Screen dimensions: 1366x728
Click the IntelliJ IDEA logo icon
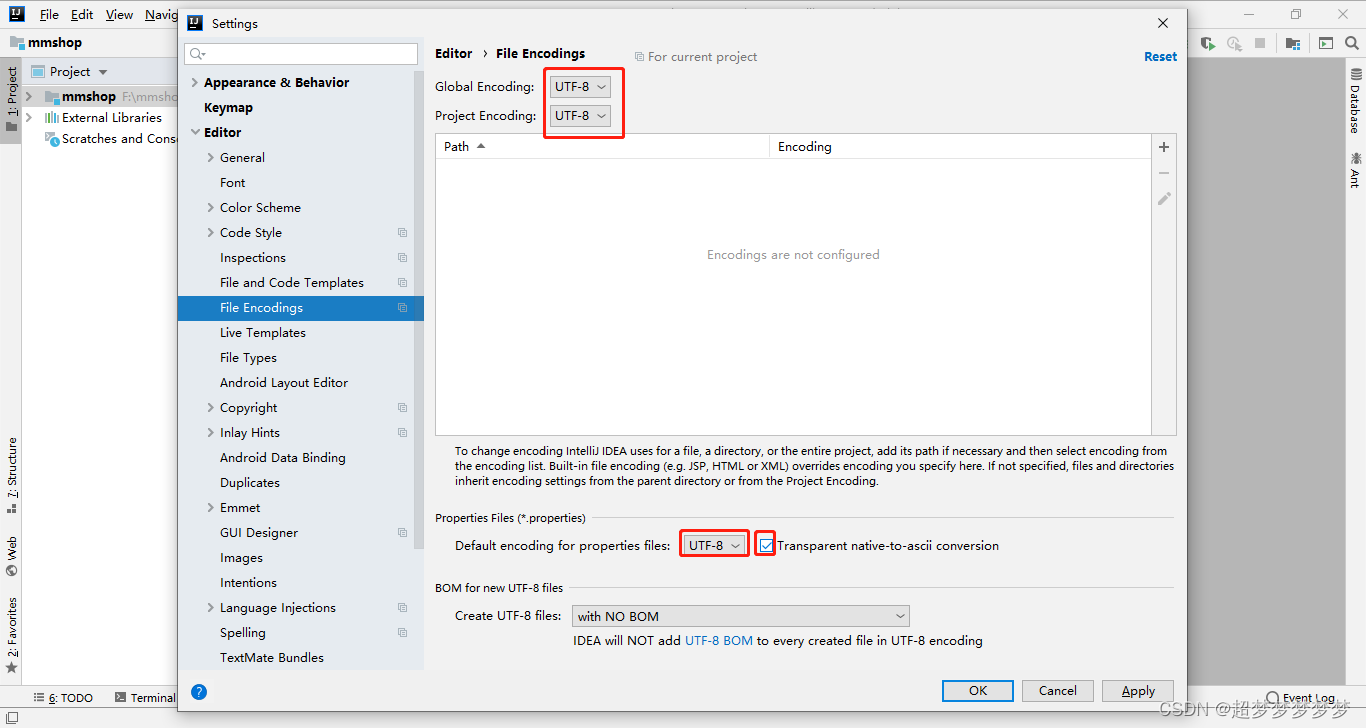[x=17, y=14]
